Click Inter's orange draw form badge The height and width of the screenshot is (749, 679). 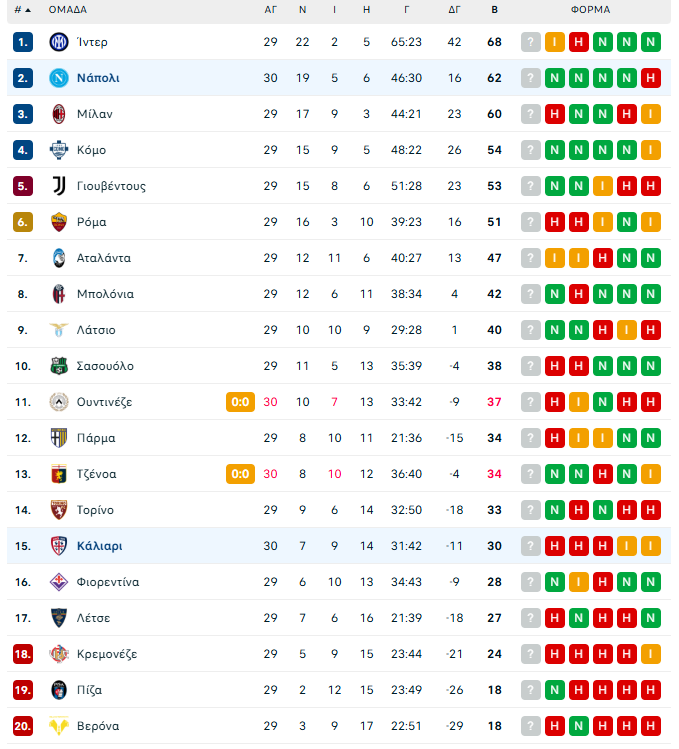pyautogui.click(x=555, y=42)
